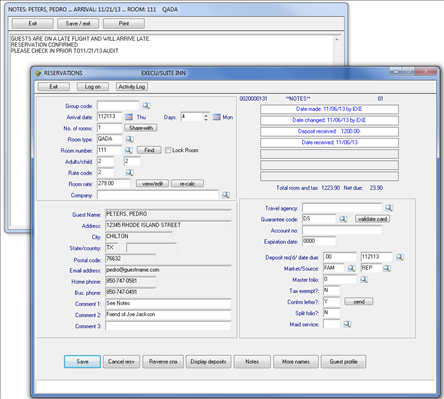Click the view/edit room rate button

[152, 184]
